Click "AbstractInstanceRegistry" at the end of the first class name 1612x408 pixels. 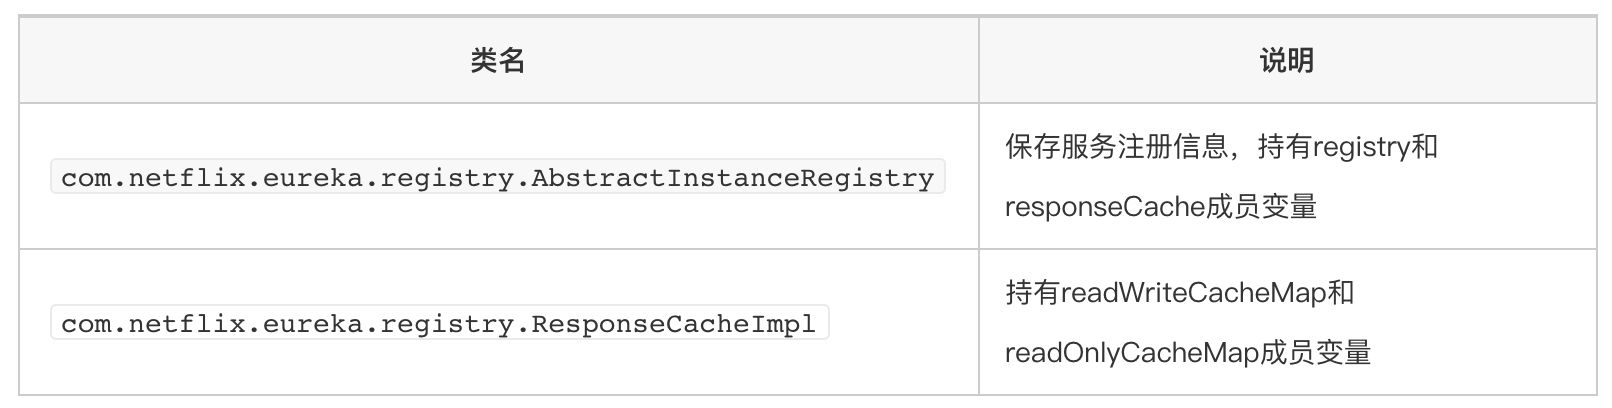point(733,178)
